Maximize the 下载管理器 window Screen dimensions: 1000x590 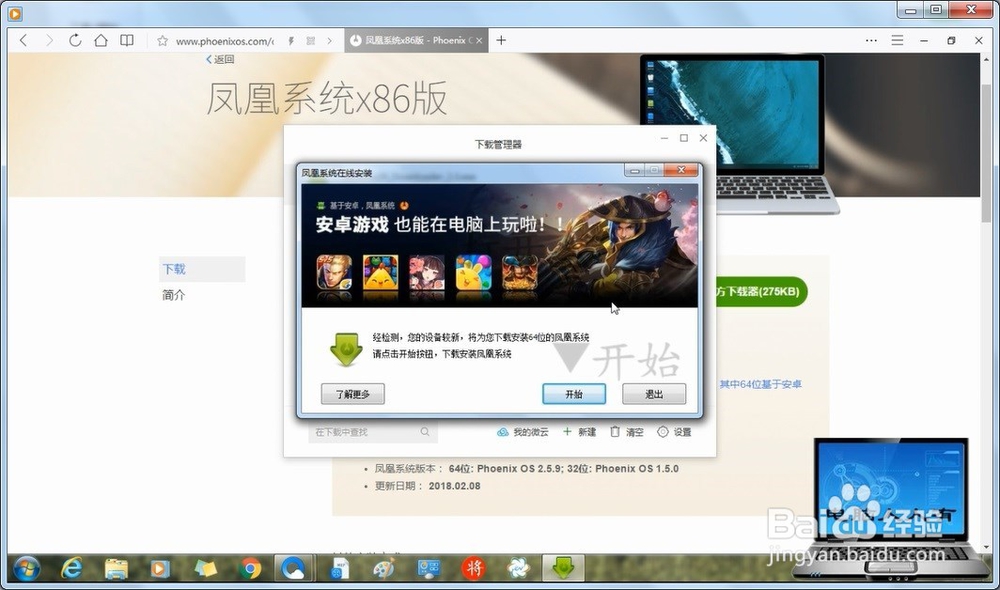tap(684, 138)
